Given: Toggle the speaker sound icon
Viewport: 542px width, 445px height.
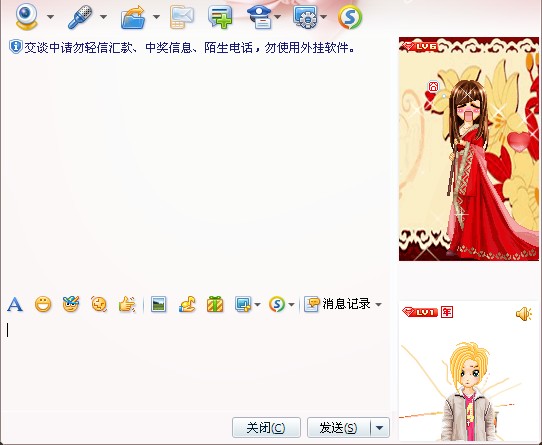Looking at the screenshot, I should pyautogui.click(x=524, y=314).
